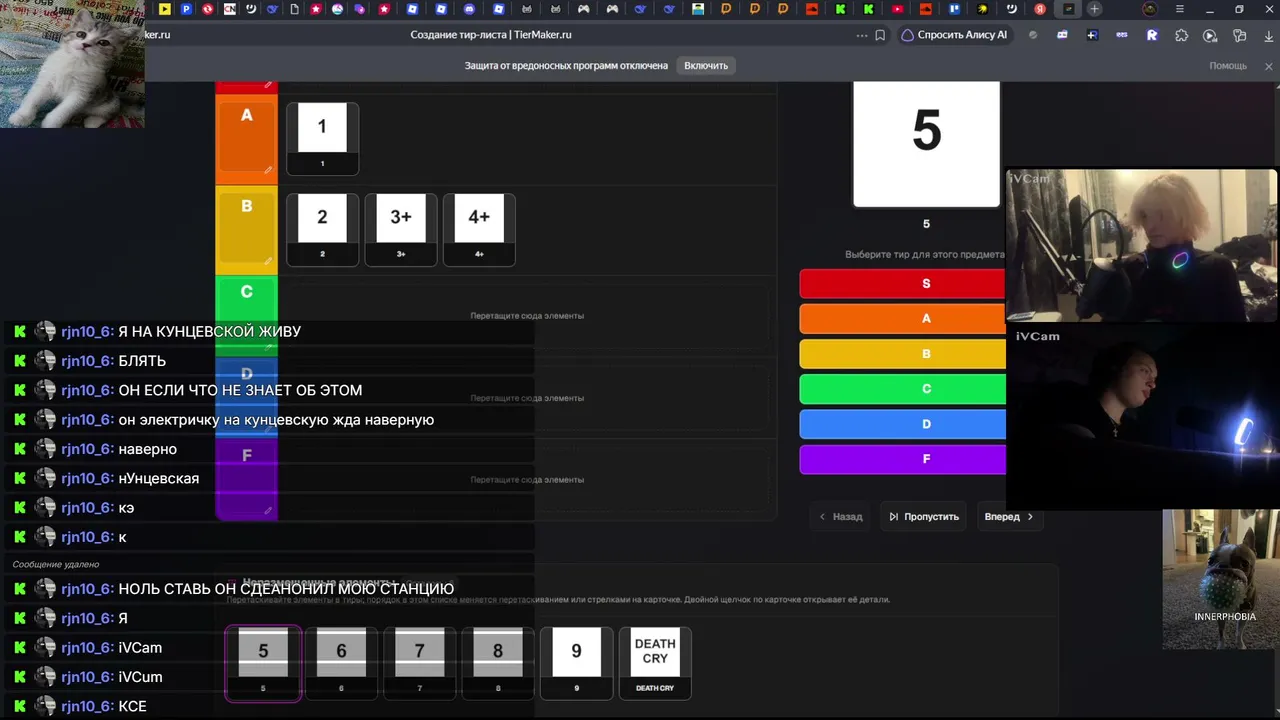1280x720 pixels.
Task: Click the top iVCam webcam feed
Action: pyautogui.click(x=1142, y=246)
